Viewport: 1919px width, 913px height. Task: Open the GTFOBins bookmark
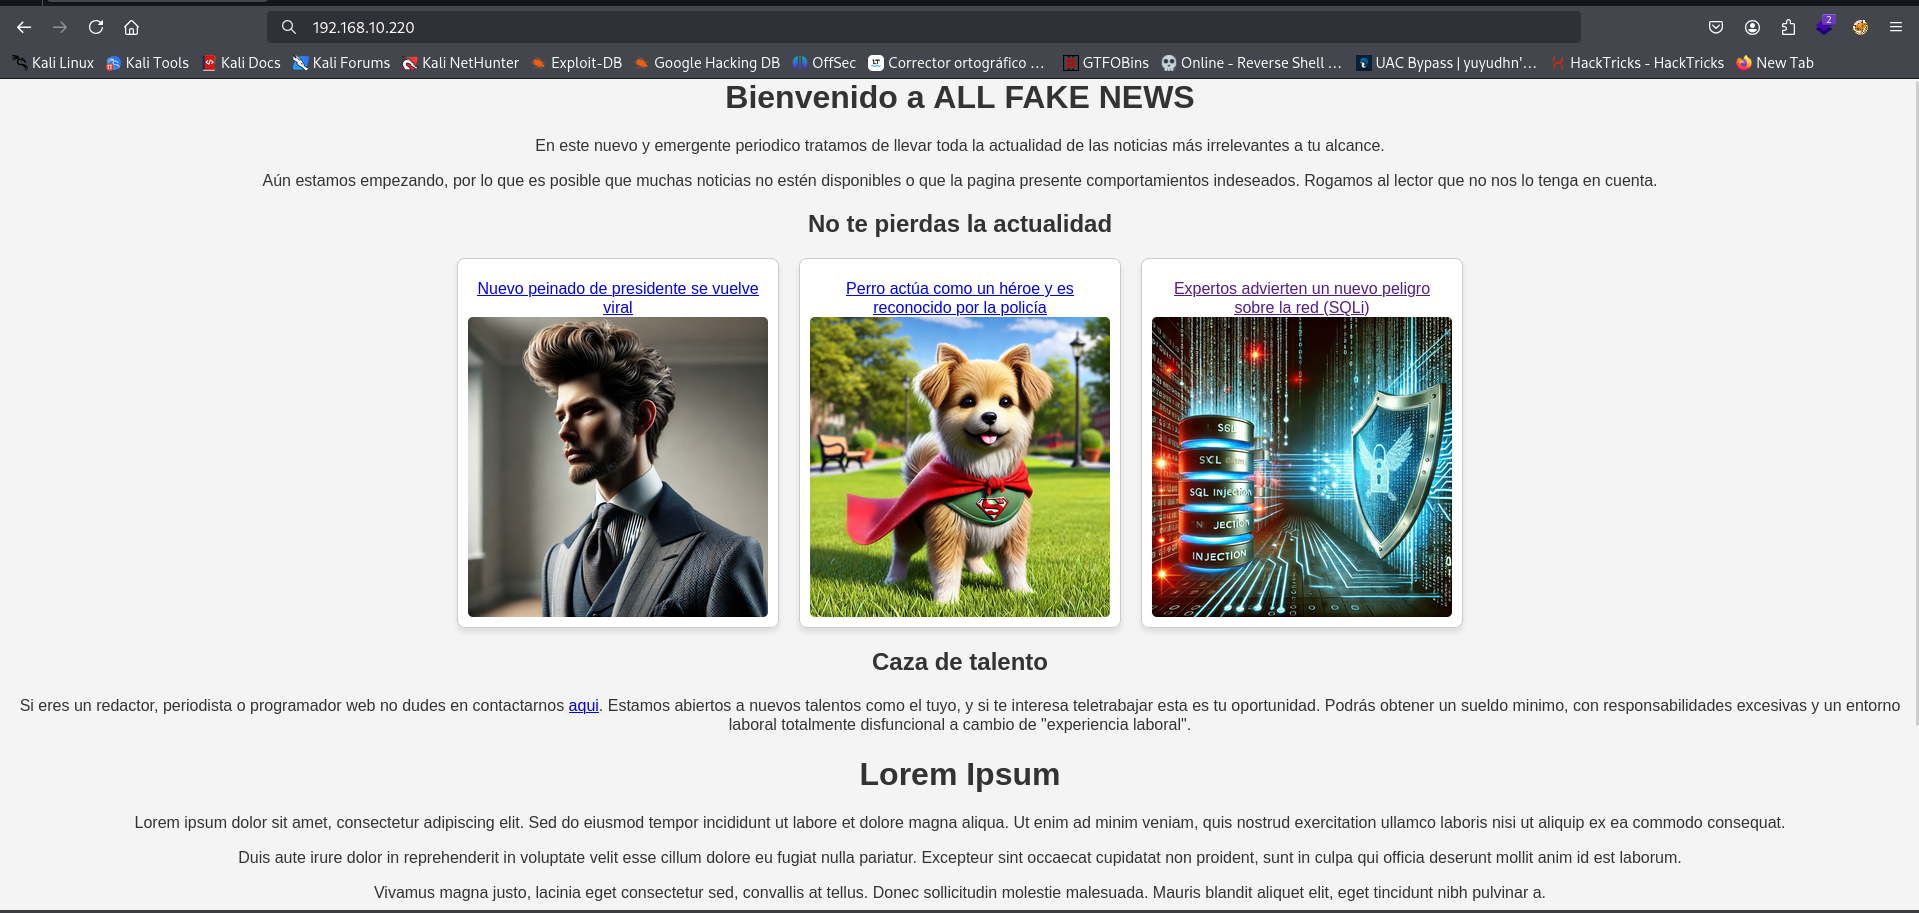[1106, 63]
